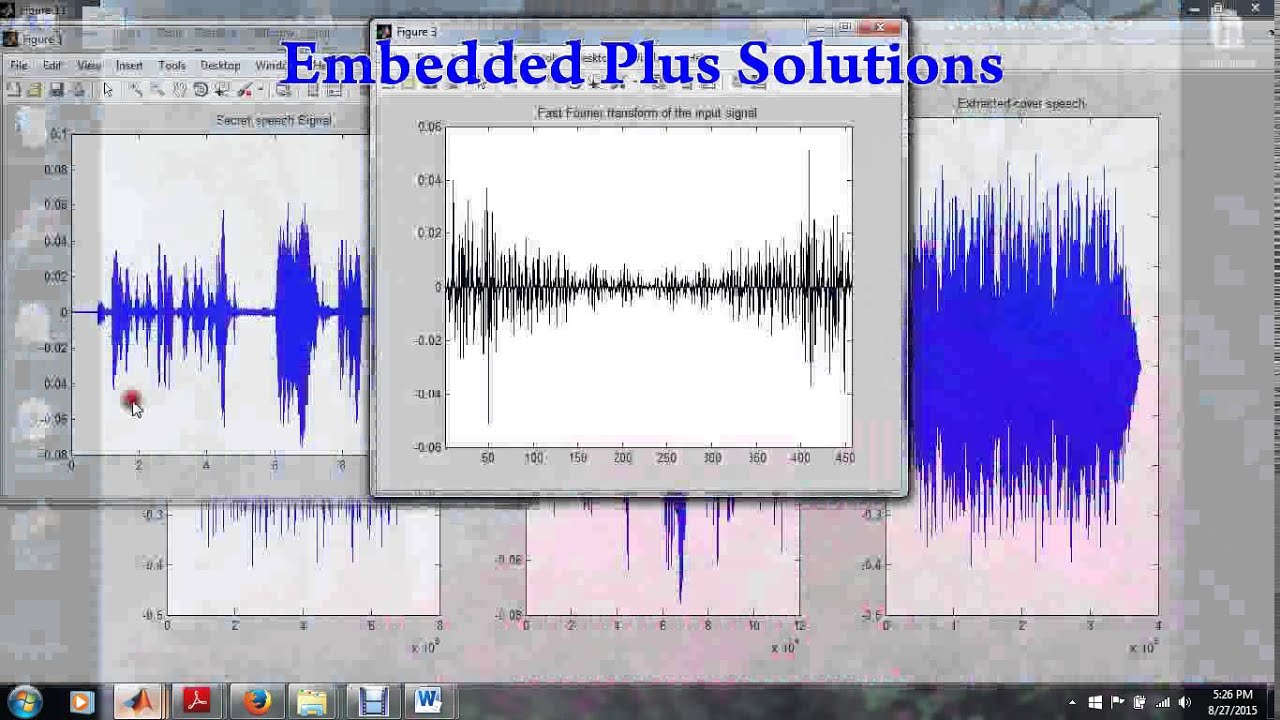Open Edit menu in Figure 1
This screenshot has height=720, width=1280.
coord(52,65)
